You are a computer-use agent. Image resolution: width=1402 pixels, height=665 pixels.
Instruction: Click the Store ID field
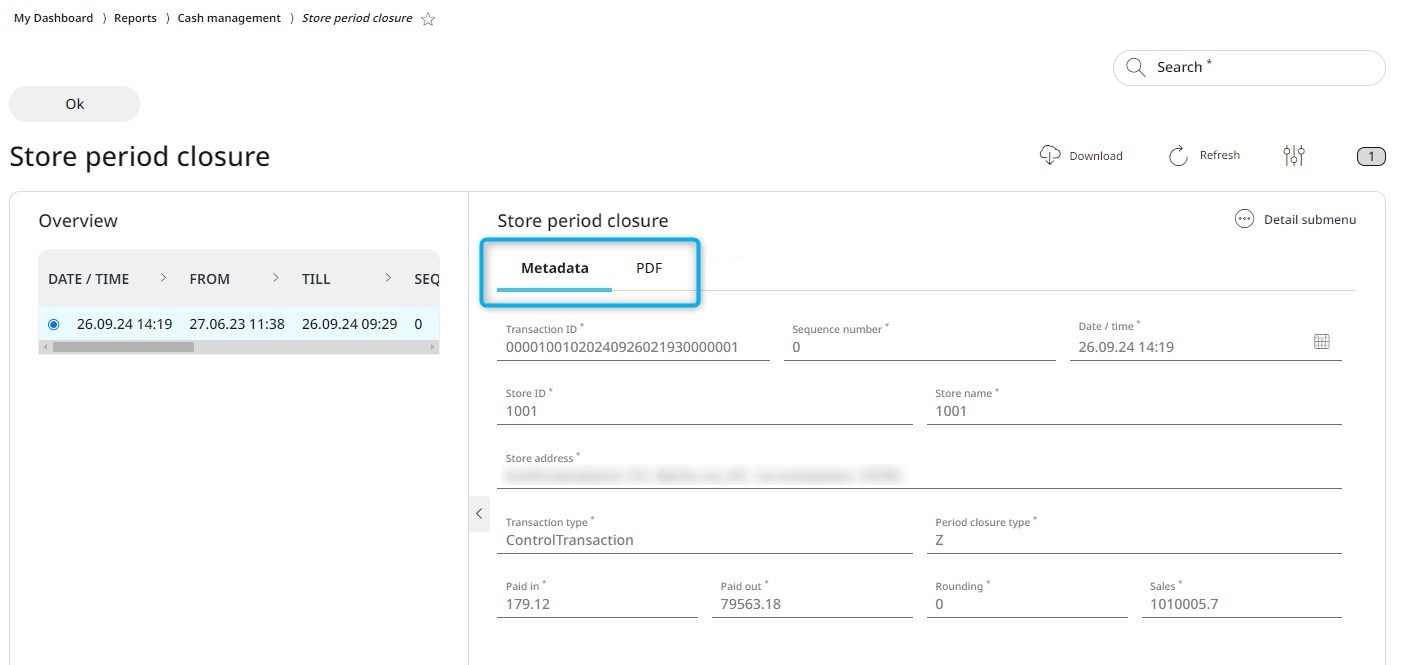pyautogui.click(x=705, y=404)
